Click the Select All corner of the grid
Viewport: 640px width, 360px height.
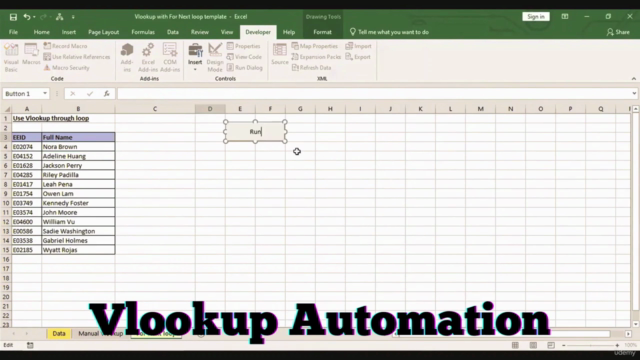coord(7,109)
